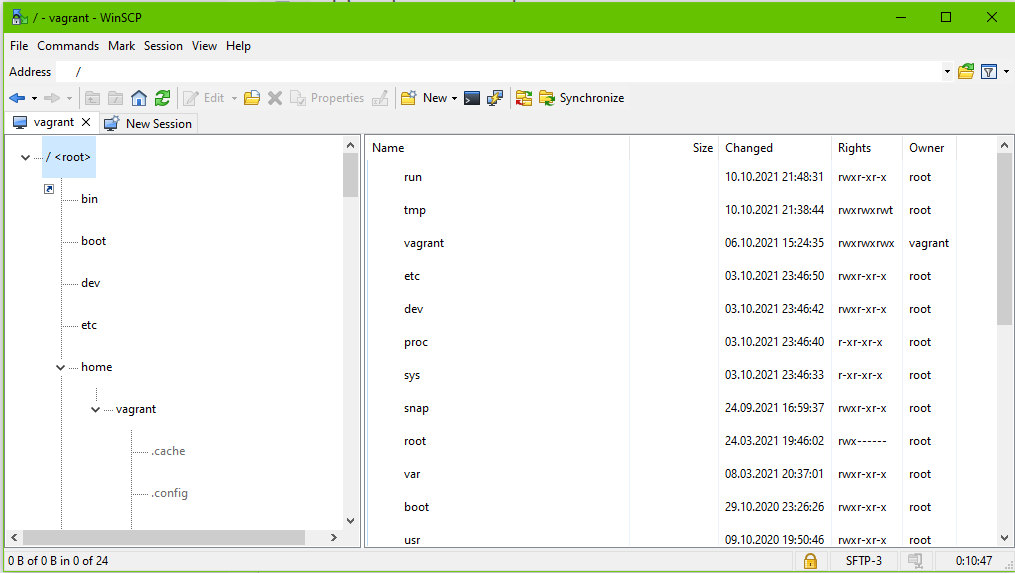The width and height of the screenshot is (1015, 573).
Task: Click the Refresh directory icon
Action: pyautogui.click(x=162, y=98)
